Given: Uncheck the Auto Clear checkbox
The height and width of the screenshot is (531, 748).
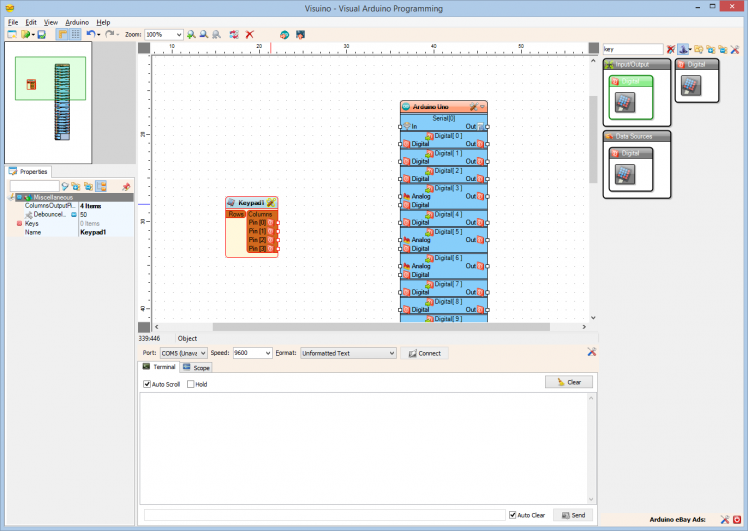Looking at the screenshot, I should coord(513,515).
